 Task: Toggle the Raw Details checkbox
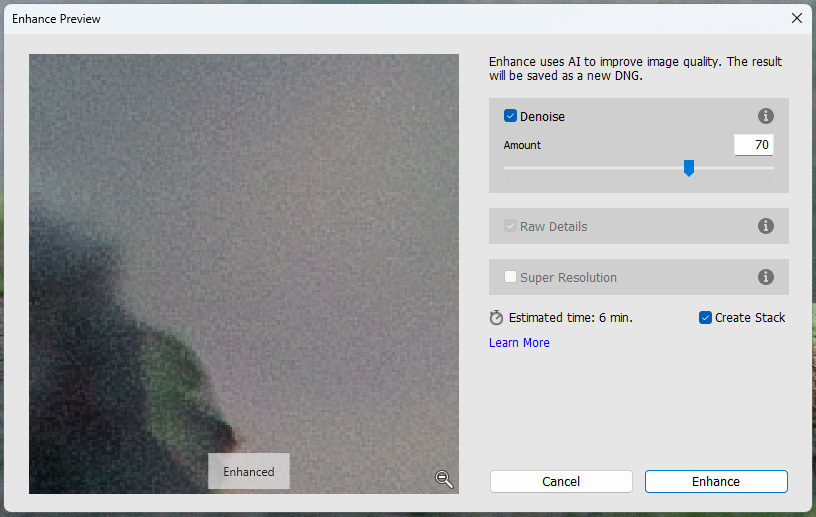510,226
